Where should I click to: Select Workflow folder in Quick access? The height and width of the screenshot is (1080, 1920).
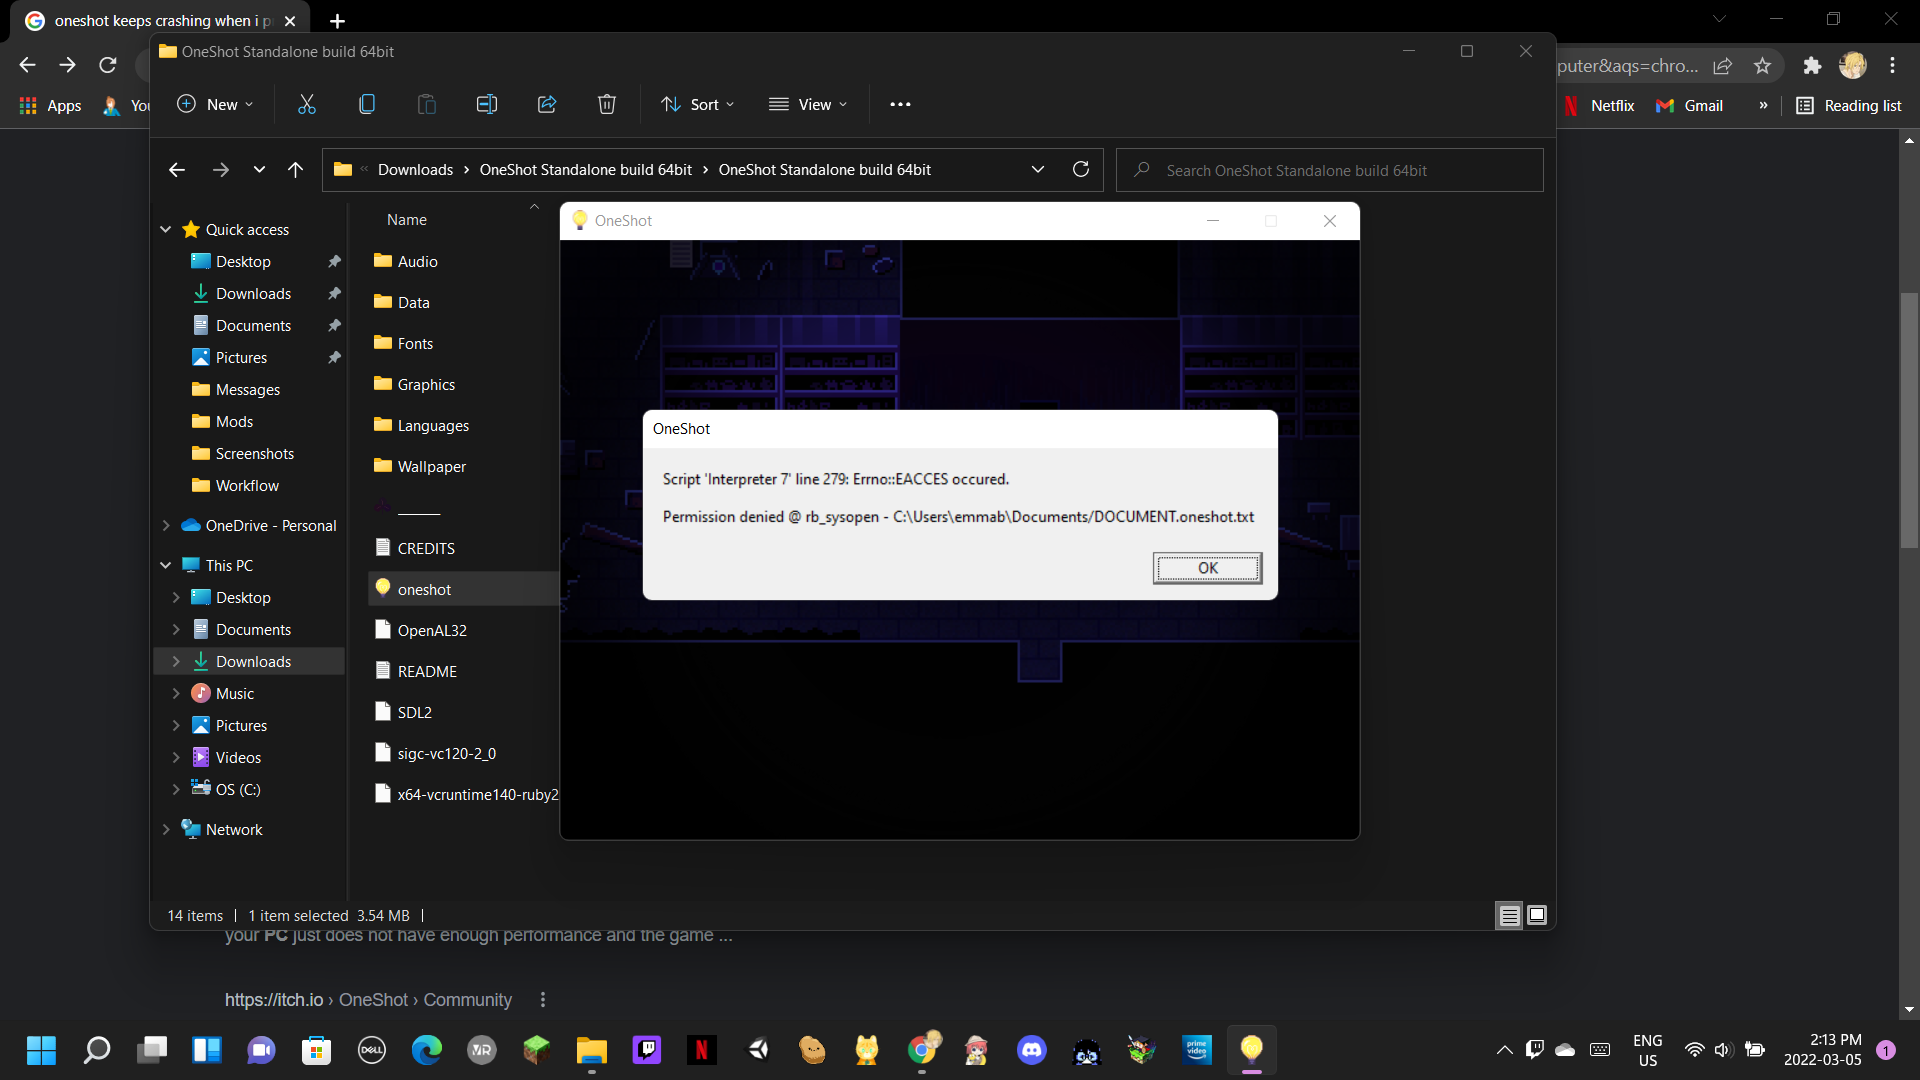247,486
